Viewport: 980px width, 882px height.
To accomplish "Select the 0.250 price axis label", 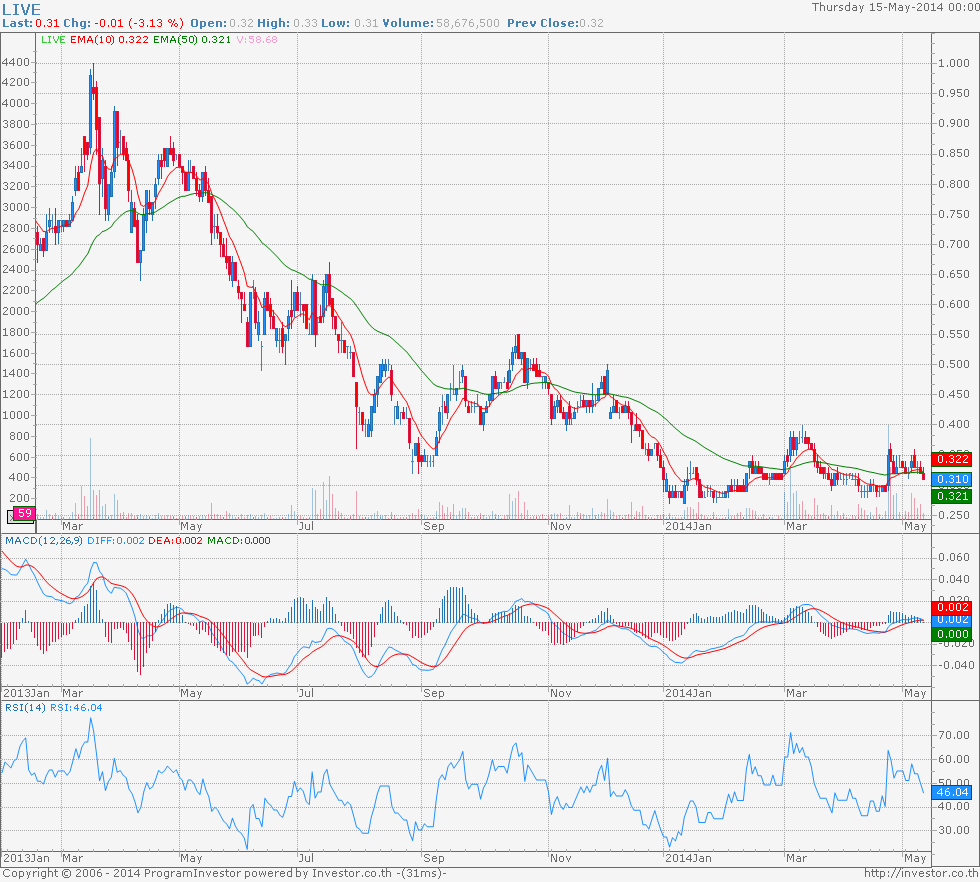I will click(x=954, y=515).
